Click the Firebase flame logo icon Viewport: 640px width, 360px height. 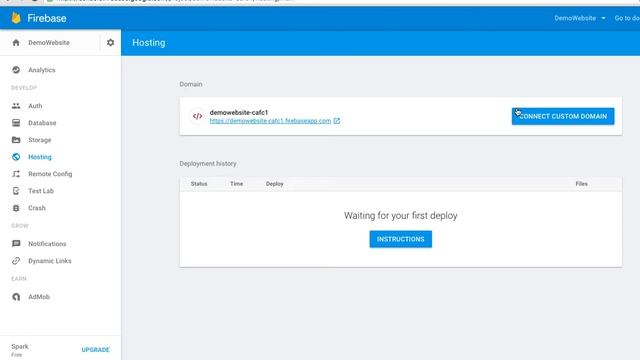pyautogui.click(x=16, y=18)
